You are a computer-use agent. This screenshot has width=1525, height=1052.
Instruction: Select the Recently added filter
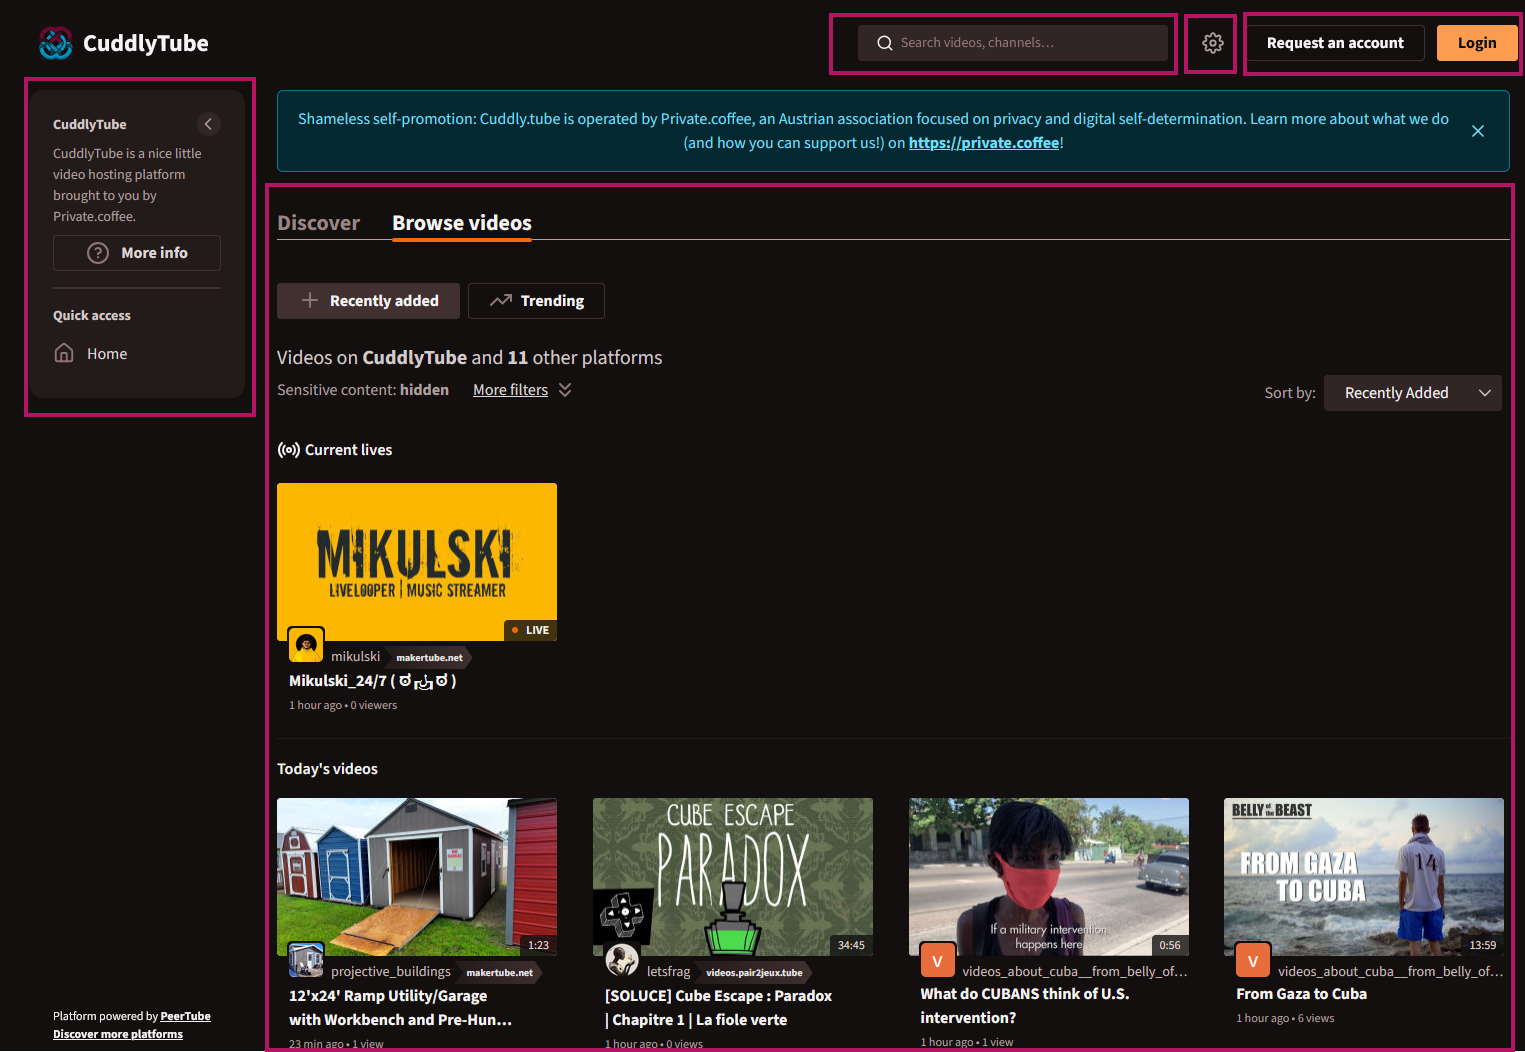click(368, 301)
